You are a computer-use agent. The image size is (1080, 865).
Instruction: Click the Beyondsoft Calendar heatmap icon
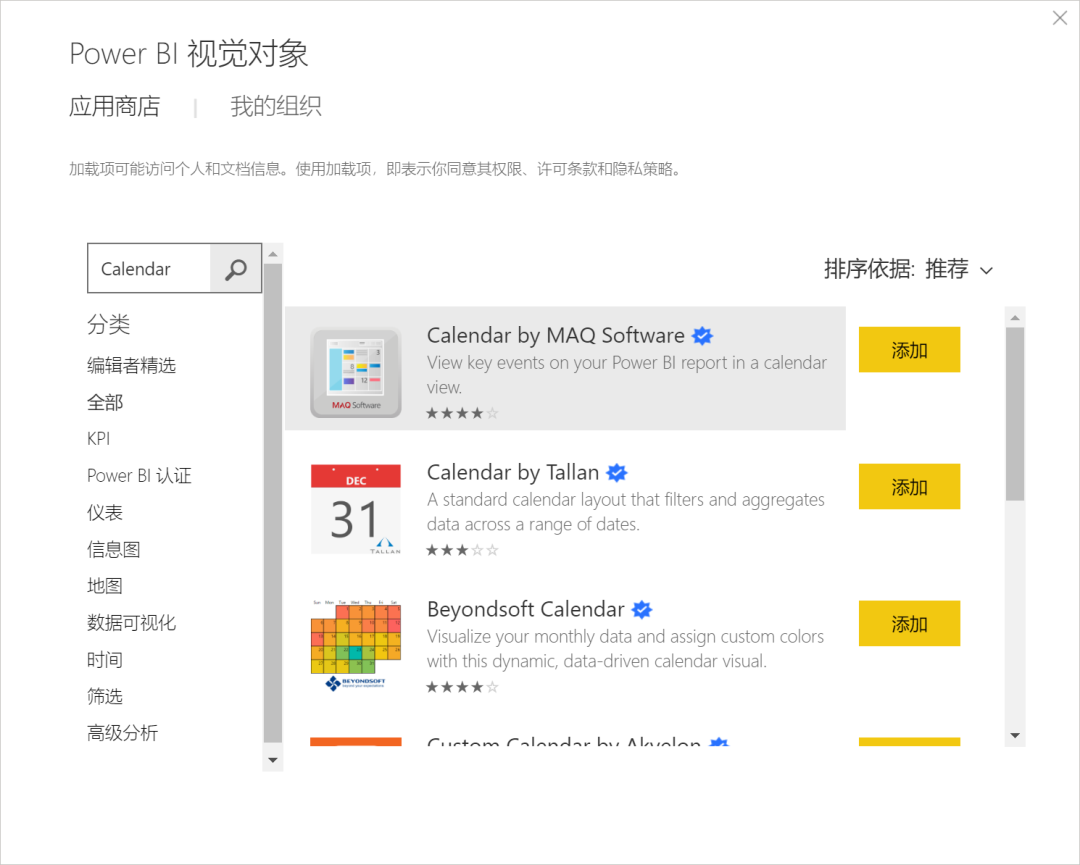coord(355,645)
